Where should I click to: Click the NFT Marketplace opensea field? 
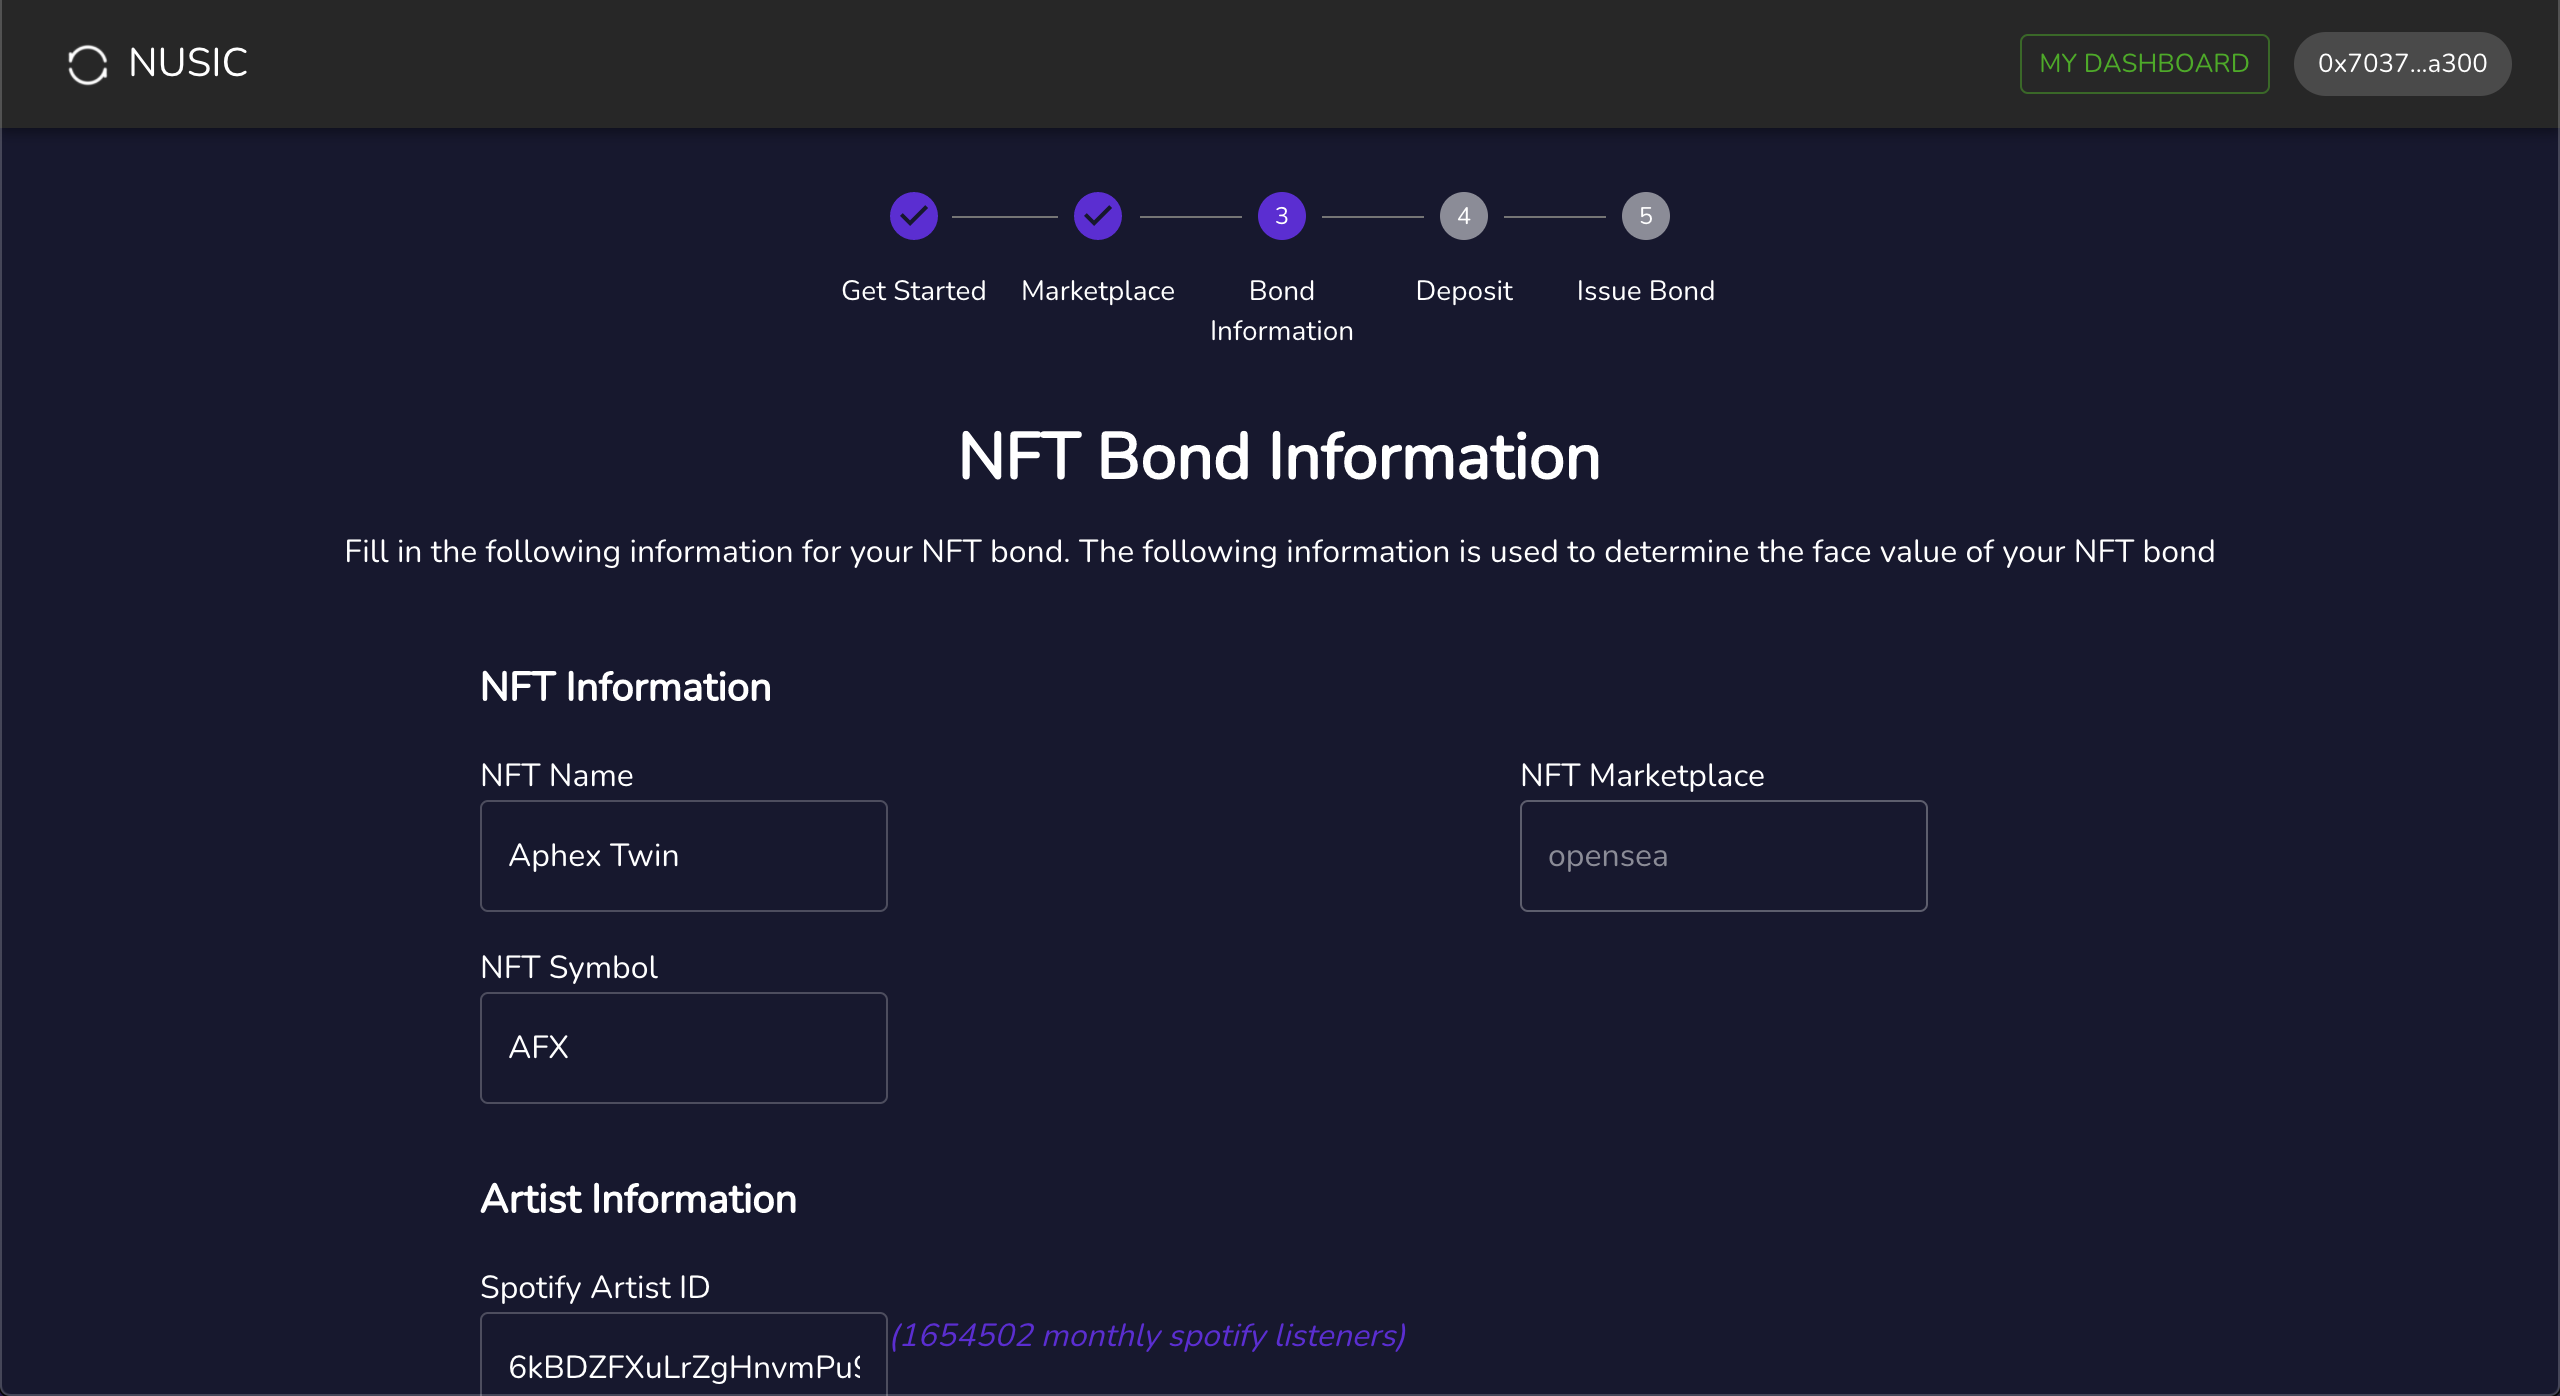click(1722, 855)
